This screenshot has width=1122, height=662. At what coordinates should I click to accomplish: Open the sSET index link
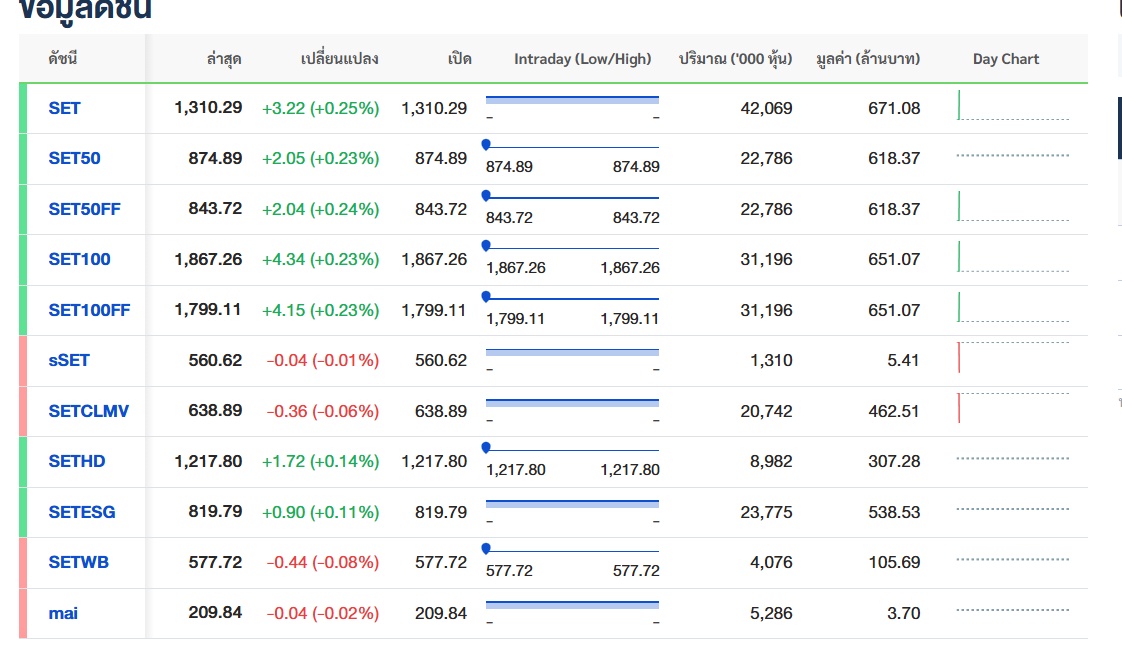pyautogui.click(x=69, y=360)
